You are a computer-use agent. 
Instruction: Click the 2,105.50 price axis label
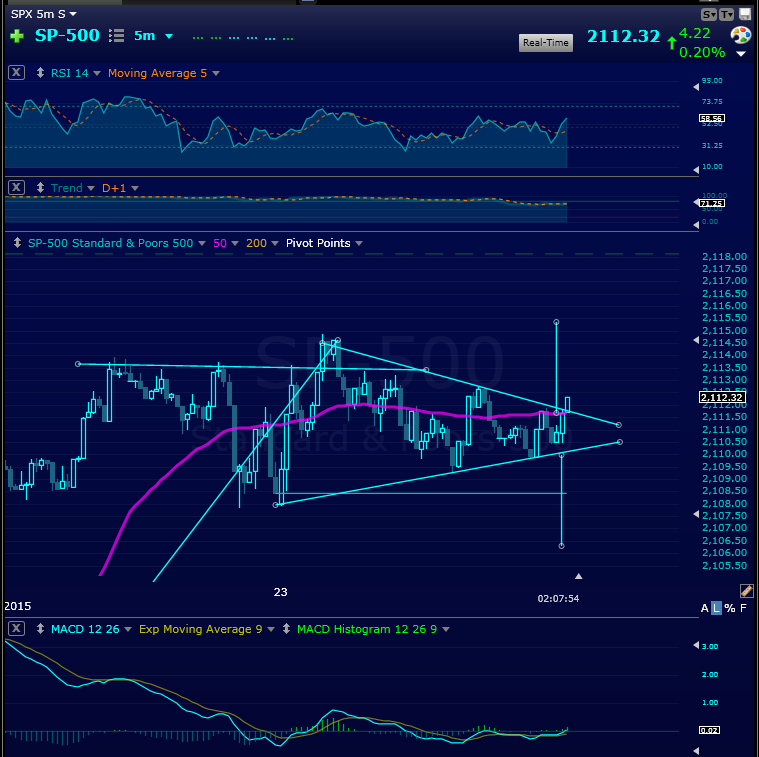[x=724, y=565]
